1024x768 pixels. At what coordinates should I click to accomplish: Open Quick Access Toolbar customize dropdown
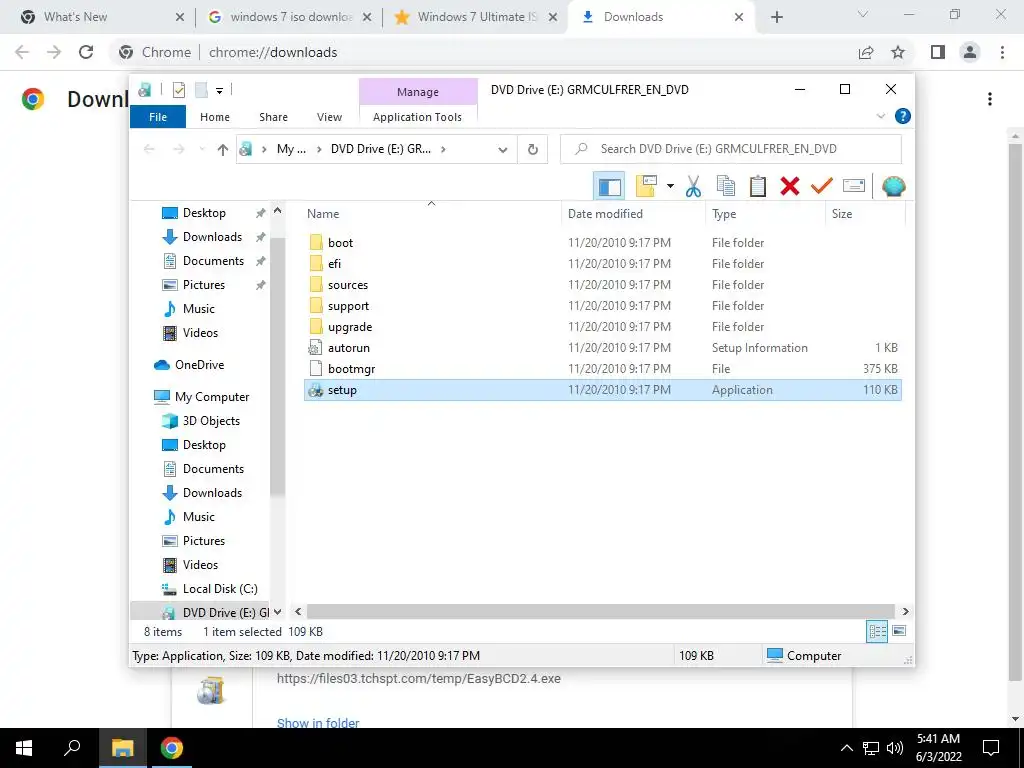[x=219, y=90]
